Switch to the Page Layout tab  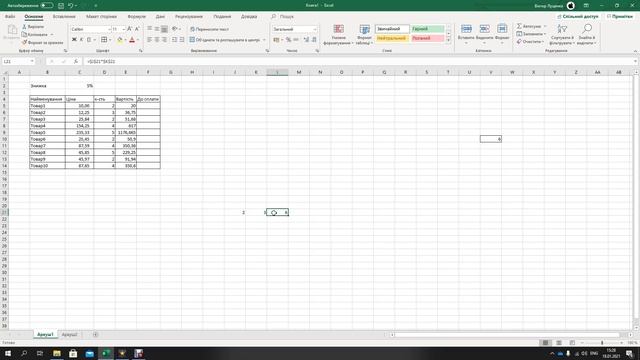pyautogui.click(x=101, y=17)
